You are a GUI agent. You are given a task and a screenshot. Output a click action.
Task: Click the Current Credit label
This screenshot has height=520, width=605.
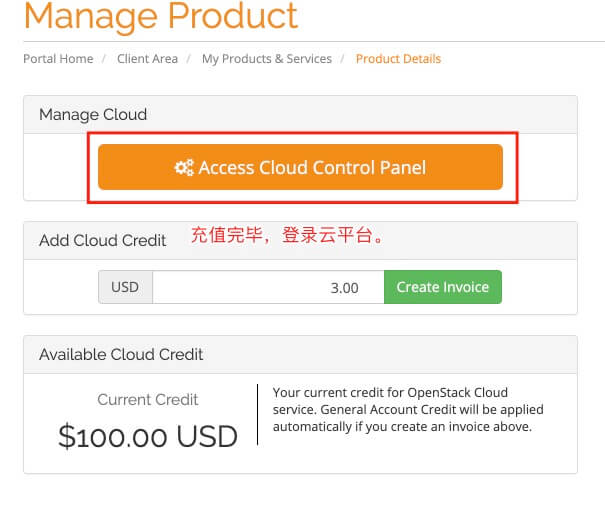coord(148,400)
